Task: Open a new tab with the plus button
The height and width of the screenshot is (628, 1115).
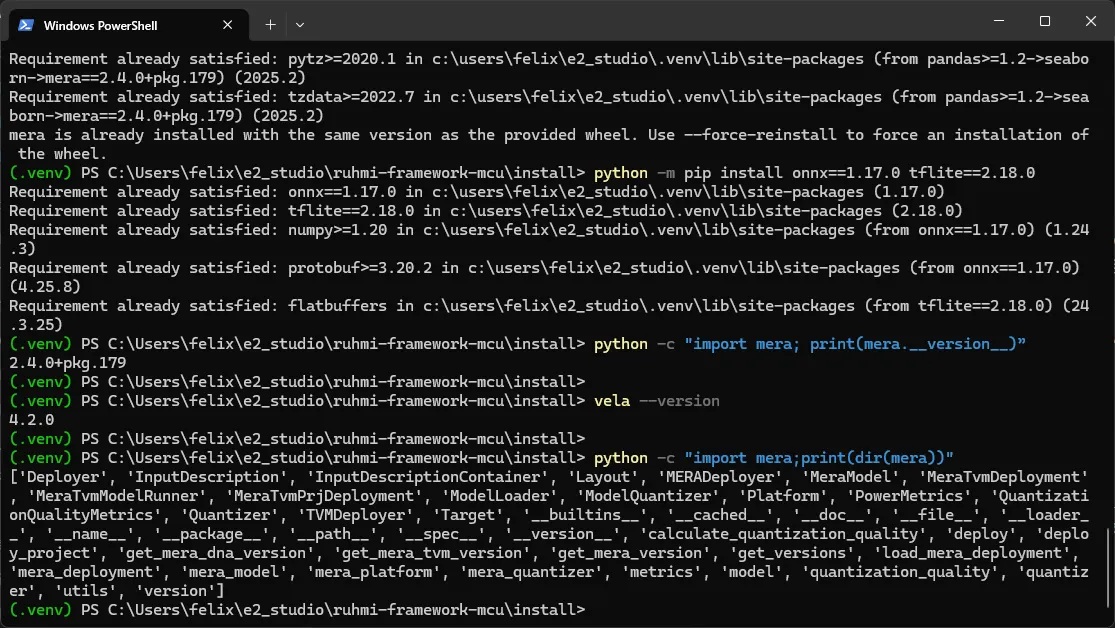Action: pos(270,24)
